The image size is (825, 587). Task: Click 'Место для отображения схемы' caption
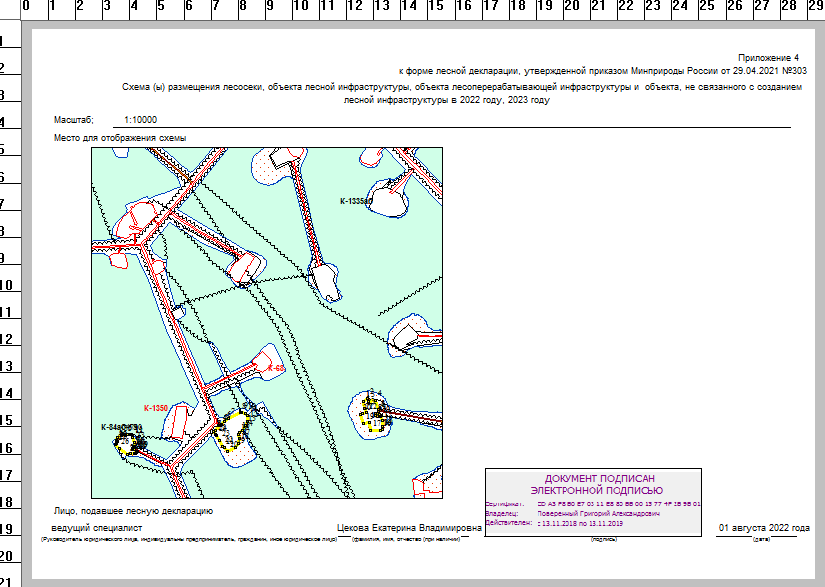(x=121, y=138)
